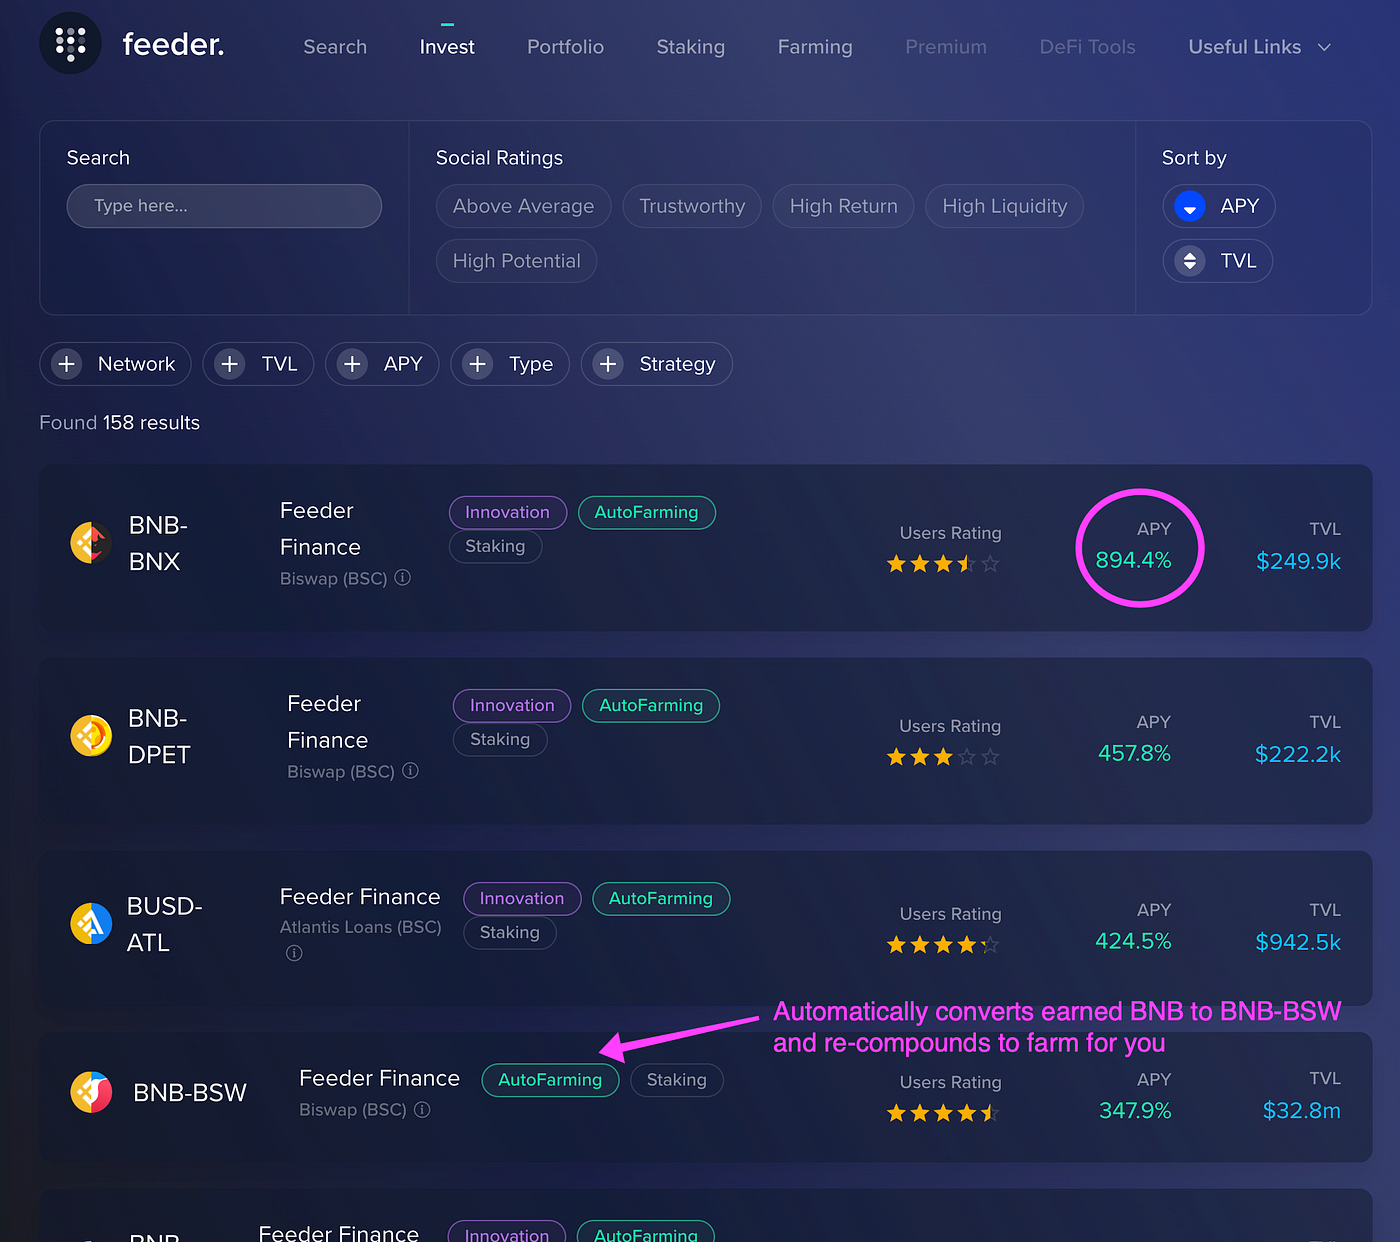Click Innovation tag in BNB-BNX row

click(508, 512)
